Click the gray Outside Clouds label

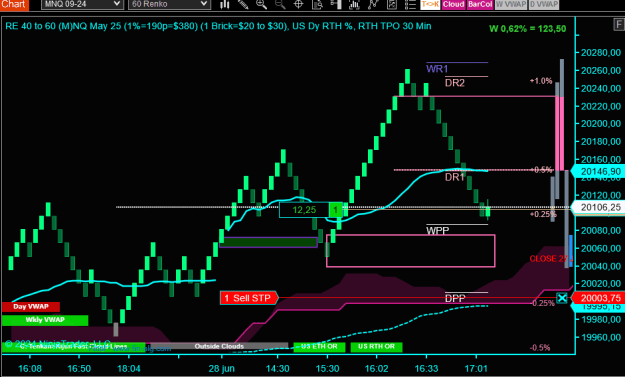tap(219, 346)
